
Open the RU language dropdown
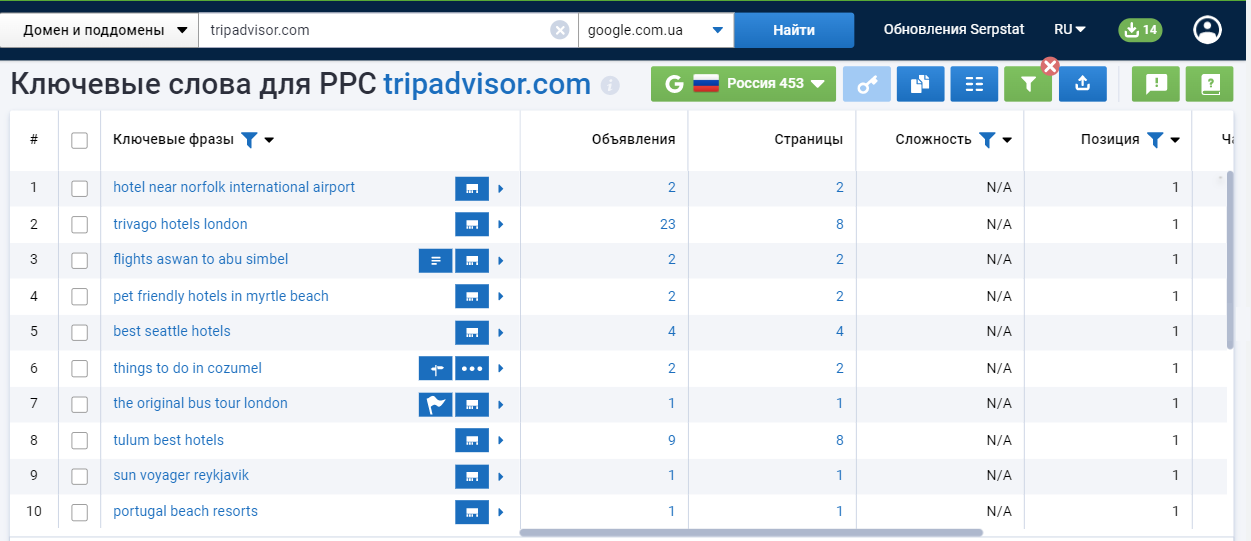click(x=1069, y=30)
